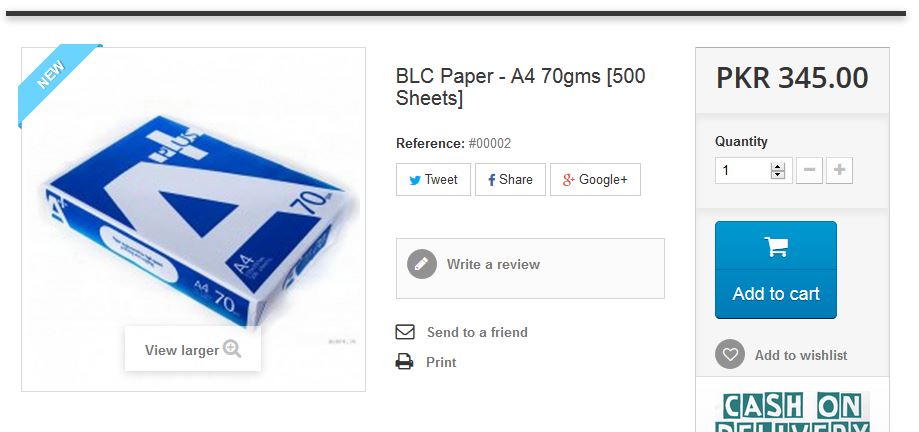Click the Facebook icon on Share button
Screen dimensions: 919x432
click(x=492, y=180)
